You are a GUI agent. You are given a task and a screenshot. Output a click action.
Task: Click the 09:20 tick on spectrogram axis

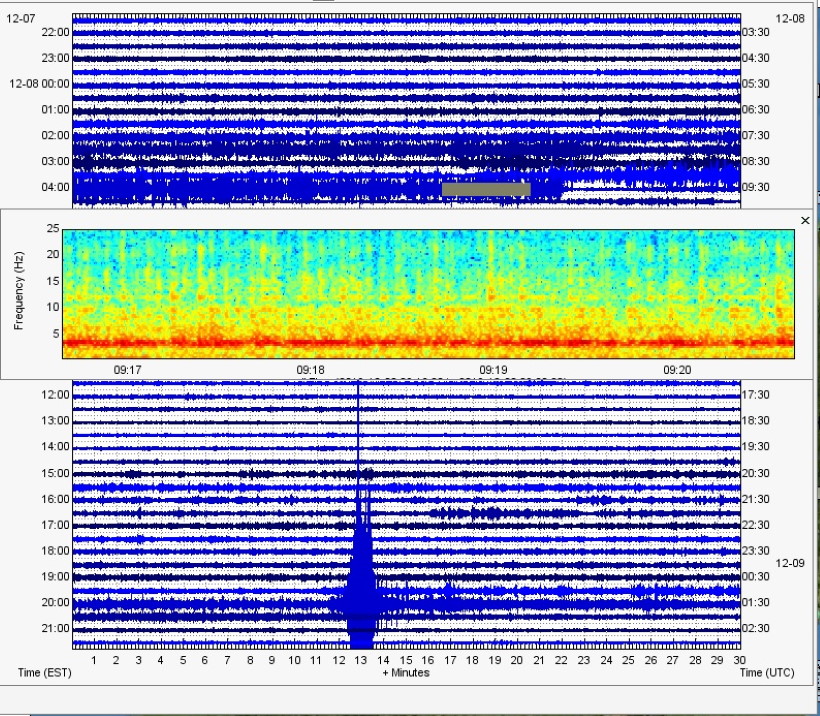[x=677, y=369]
